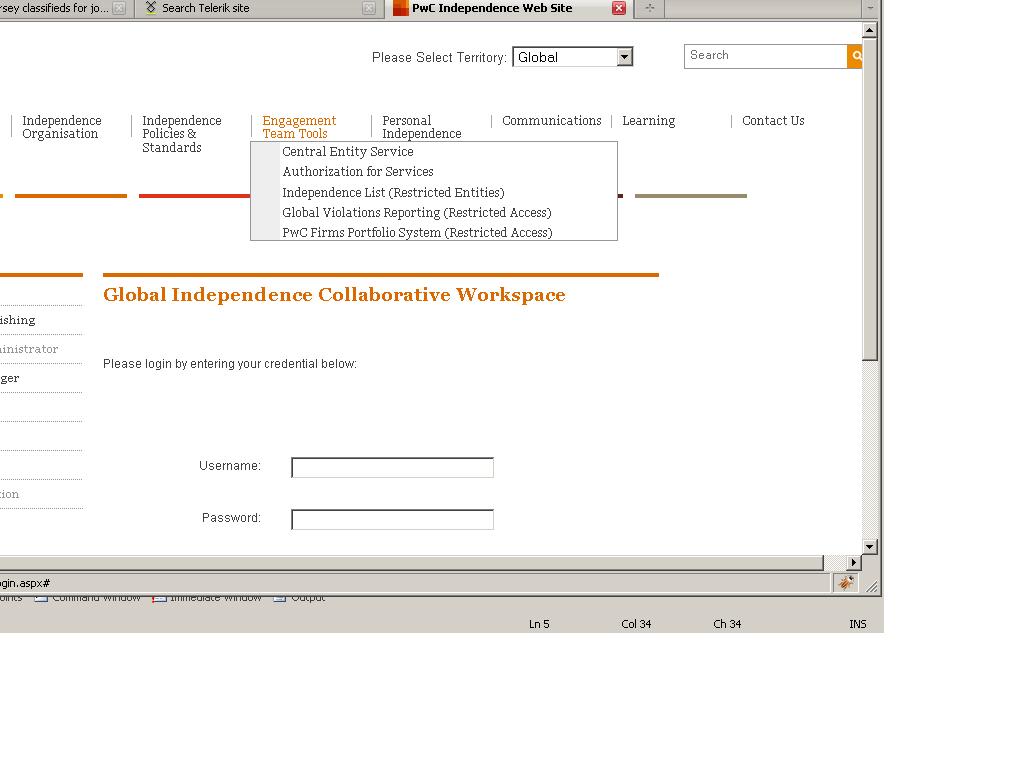Switch to PwC Independence Web Site tab
This screenshot has width=1024, height=768.
coord(508,8)
